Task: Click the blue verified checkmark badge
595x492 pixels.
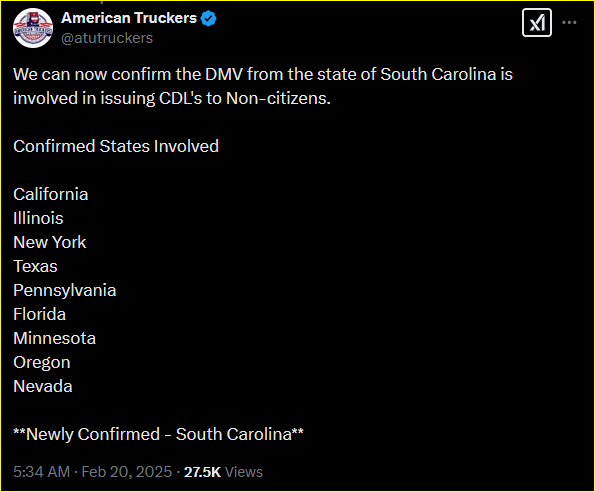Action: coord(208,18)
